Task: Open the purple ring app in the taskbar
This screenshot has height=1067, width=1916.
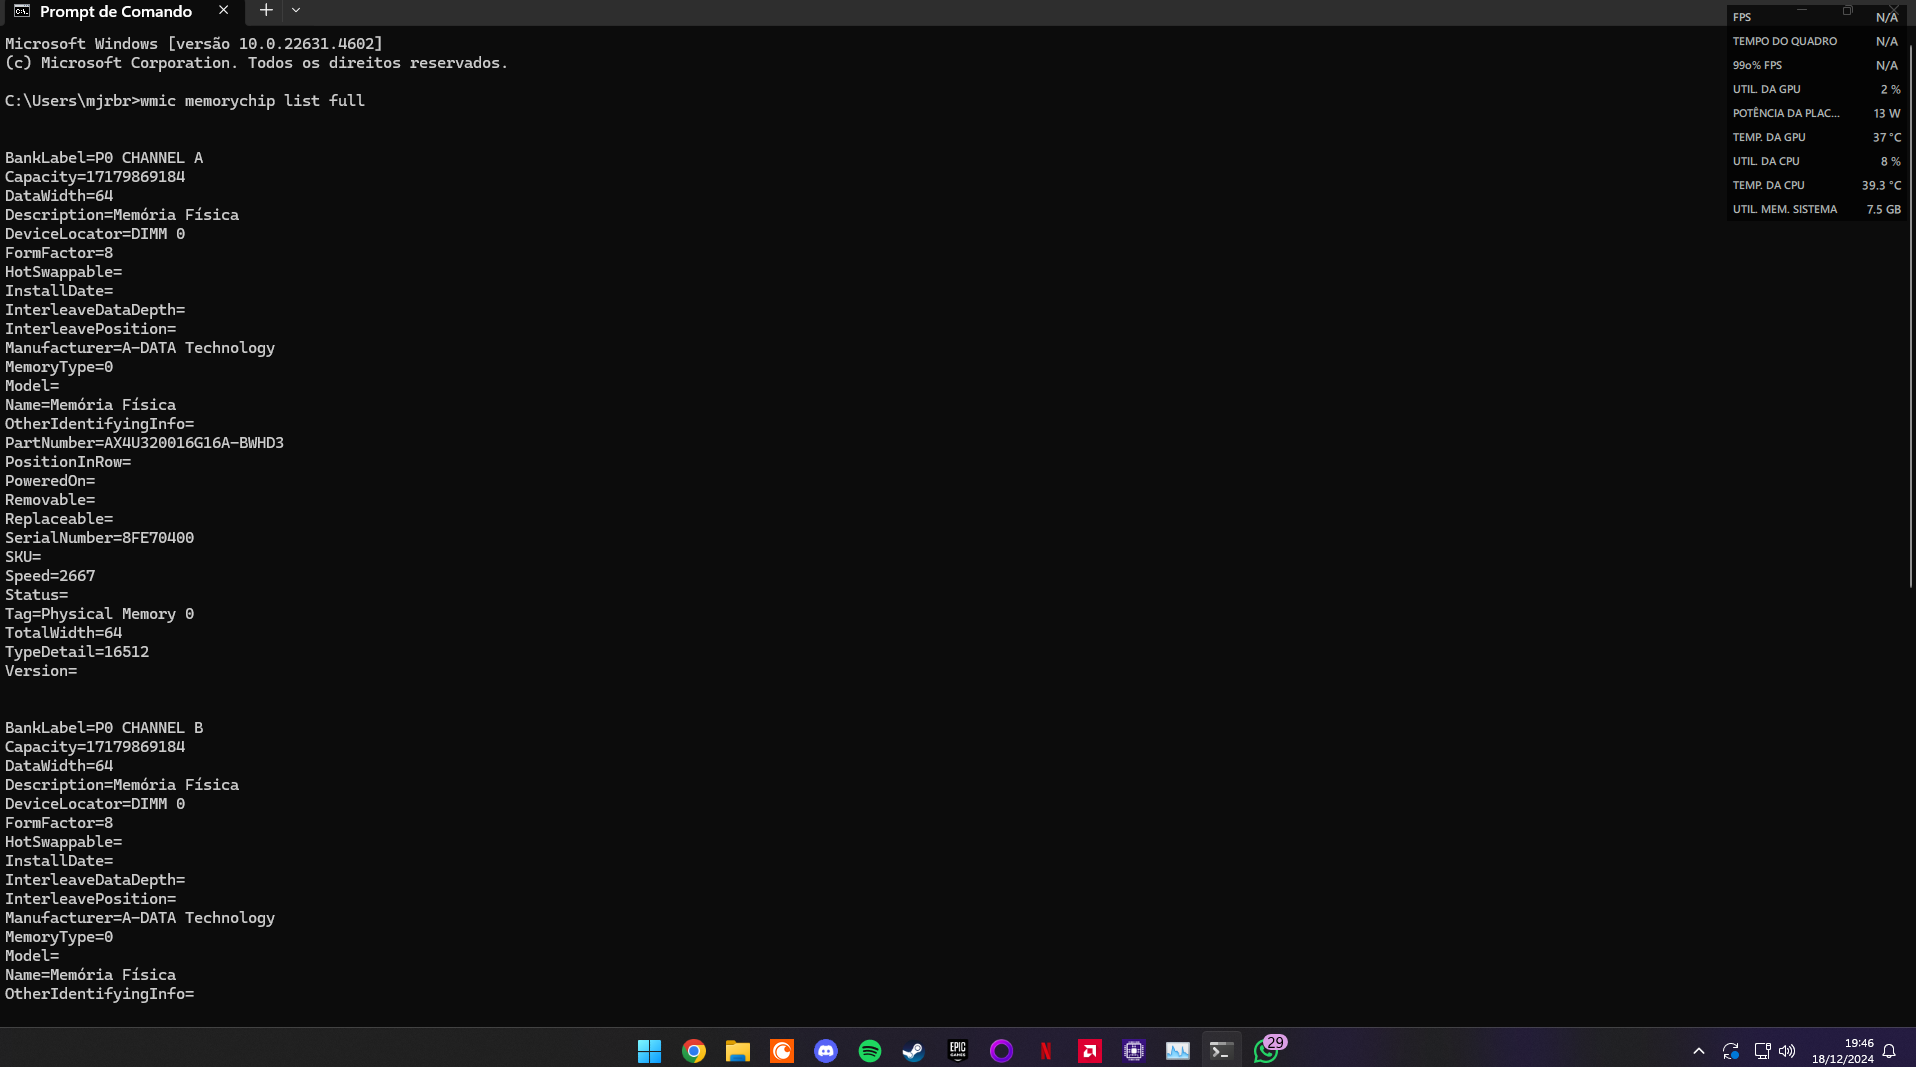Action: 1001,1051
